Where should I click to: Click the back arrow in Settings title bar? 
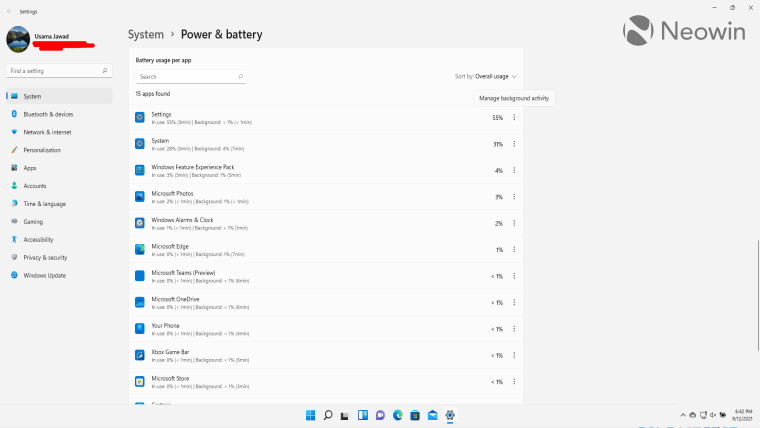(x=9, y=11)
